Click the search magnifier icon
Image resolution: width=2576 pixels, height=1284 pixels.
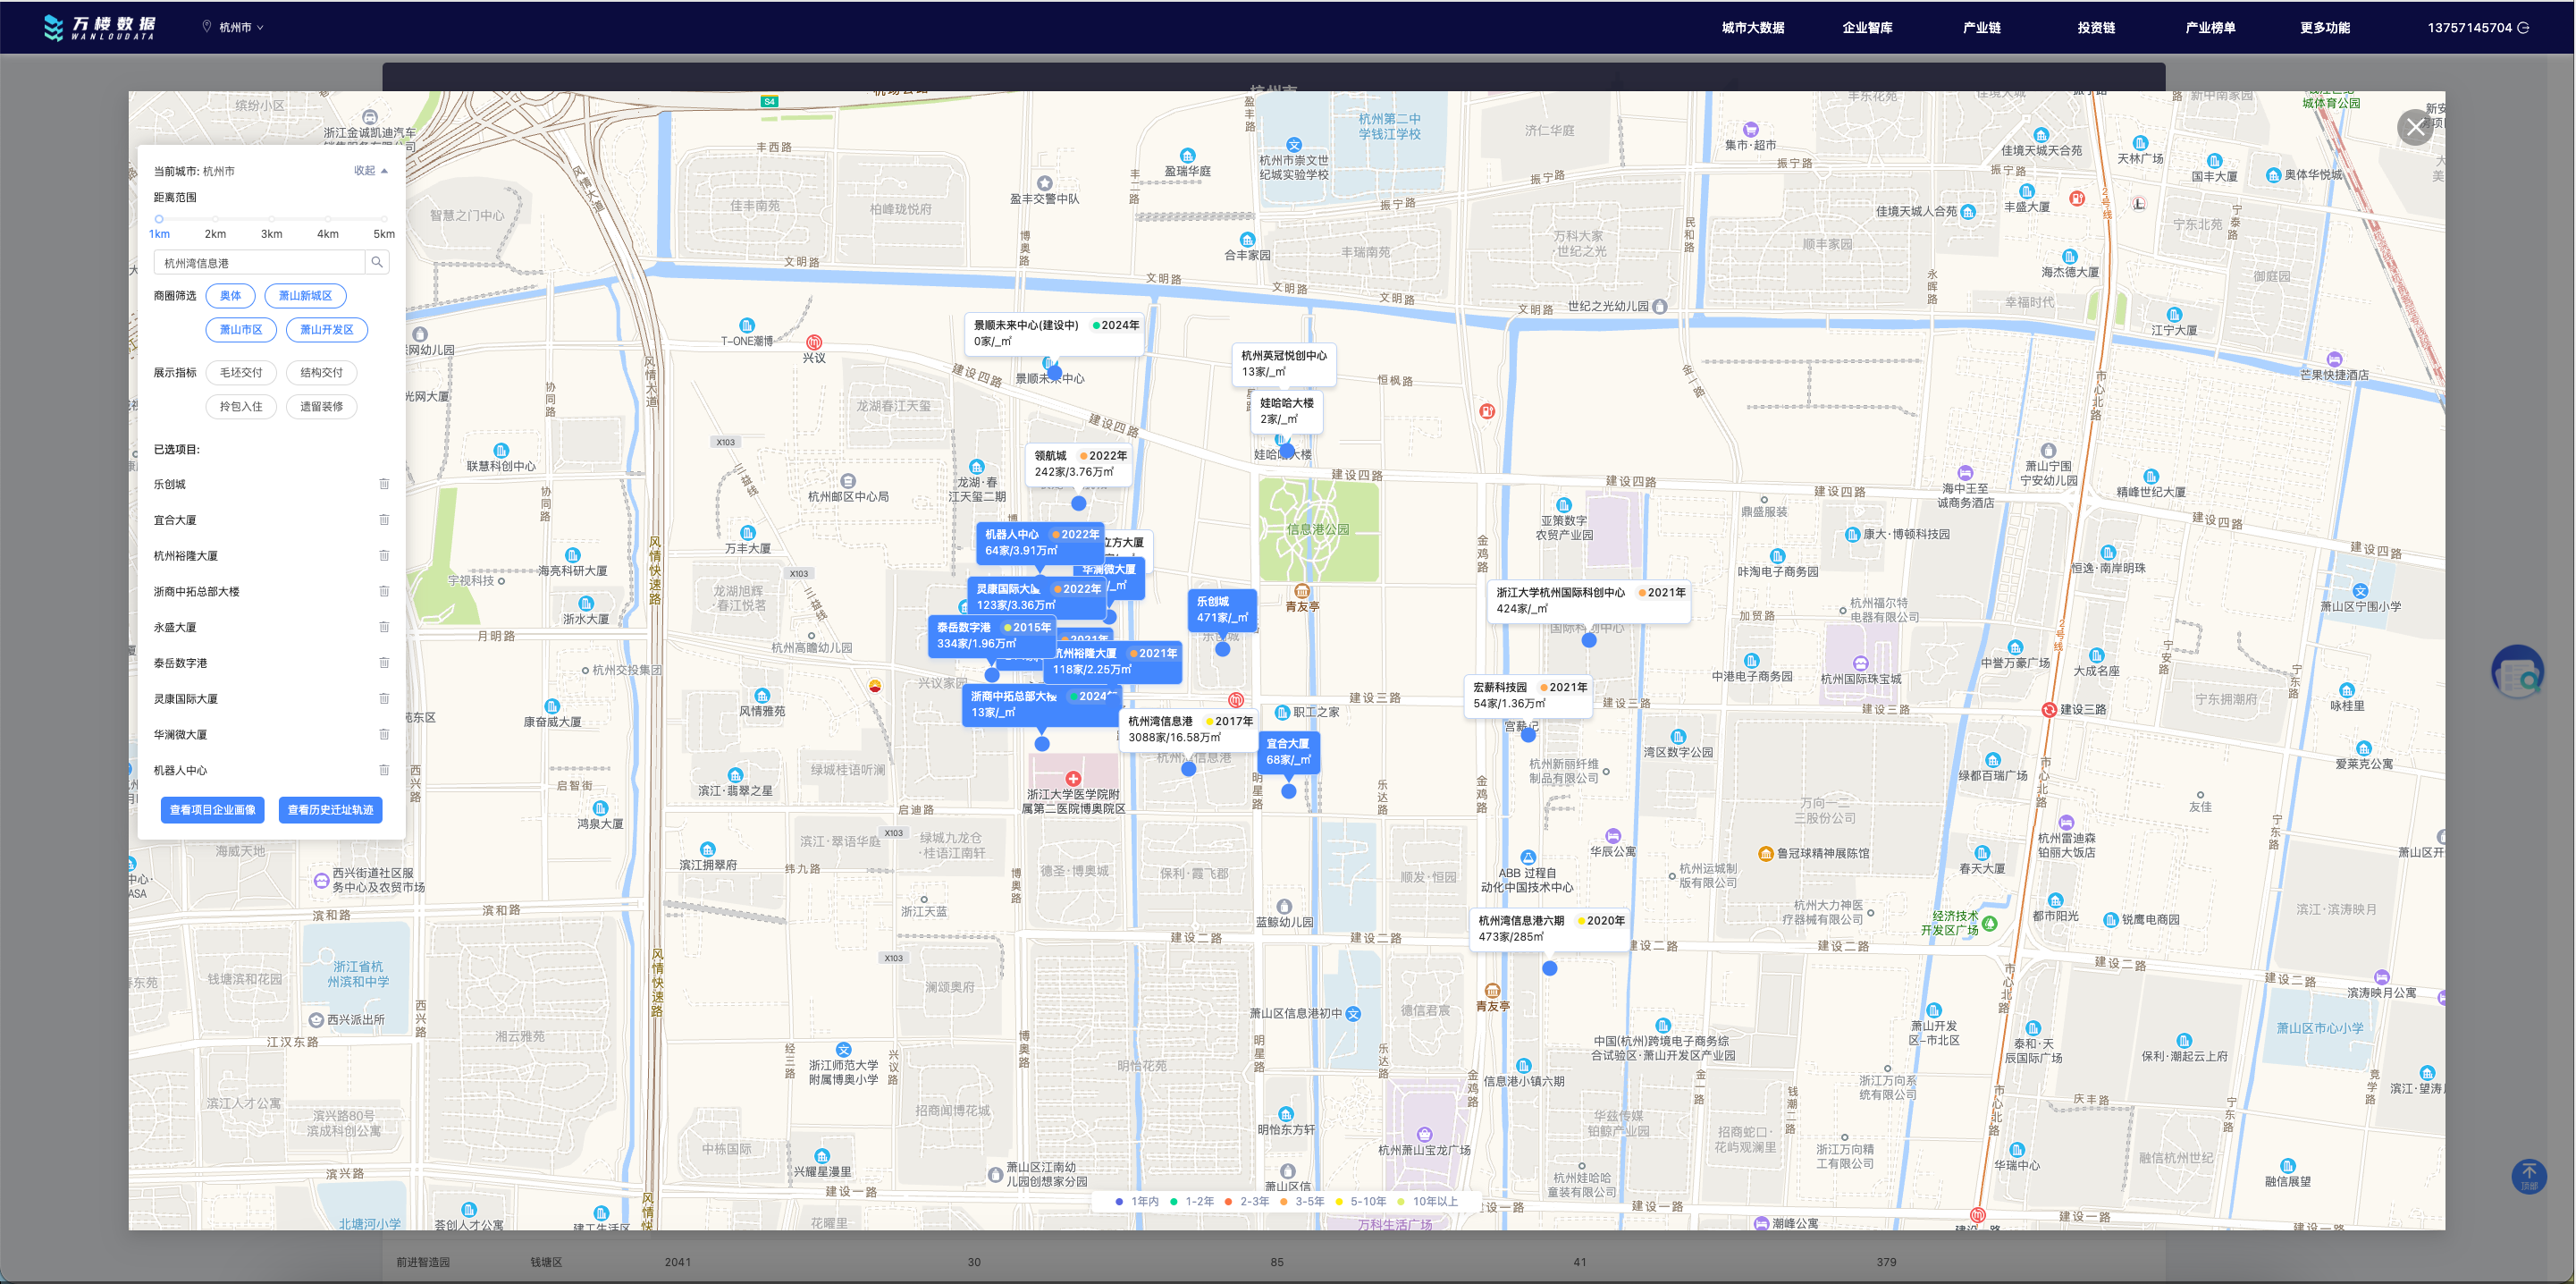[377, 263]
